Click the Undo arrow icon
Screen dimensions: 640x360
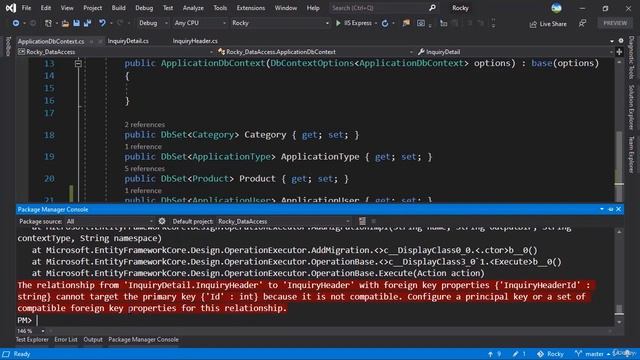click(102, 23)
